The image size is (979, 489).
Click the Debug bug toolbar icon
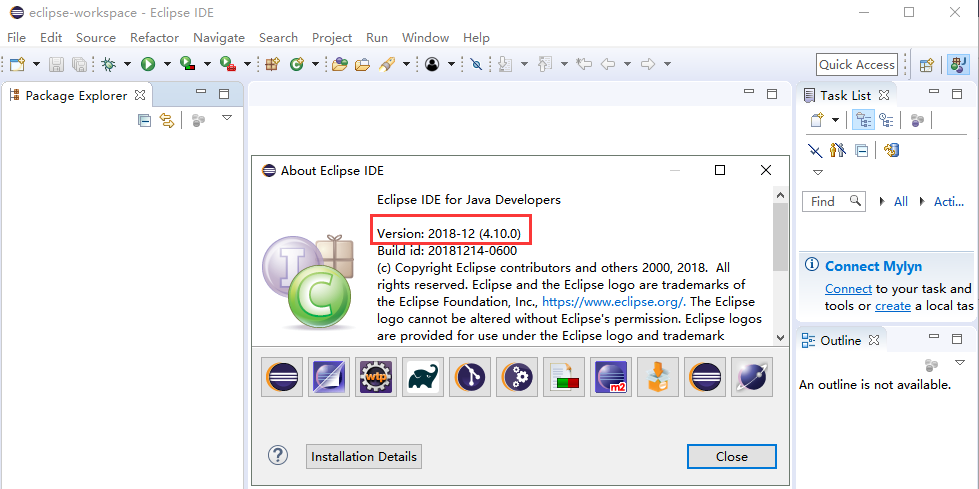tap(109, 64)
